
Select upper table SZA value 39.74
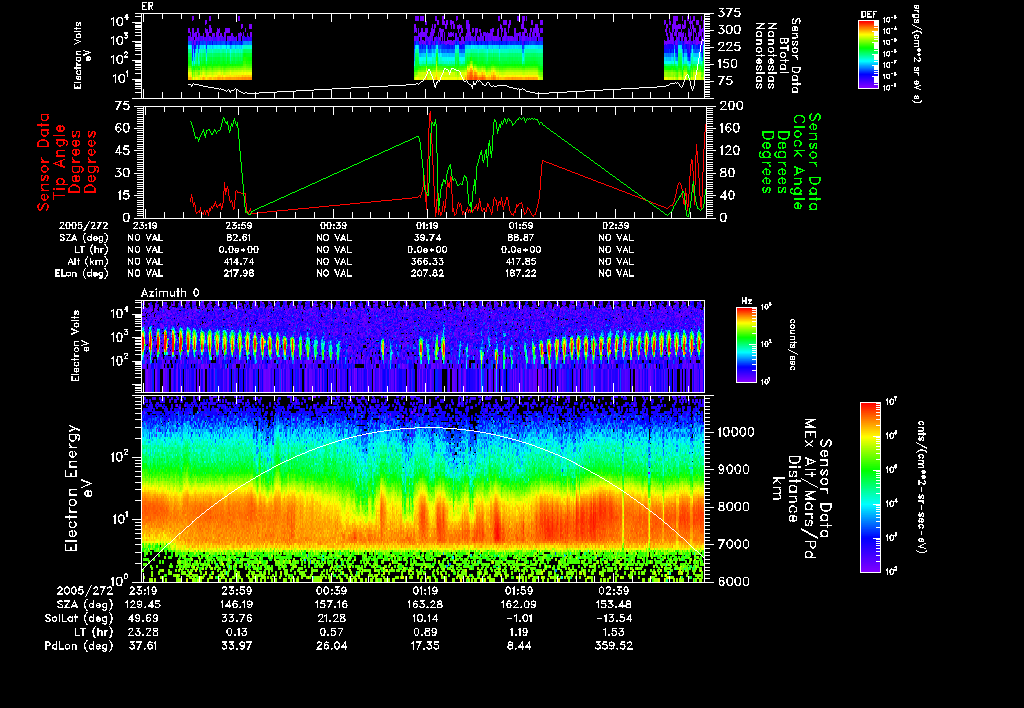coord(427,238)
